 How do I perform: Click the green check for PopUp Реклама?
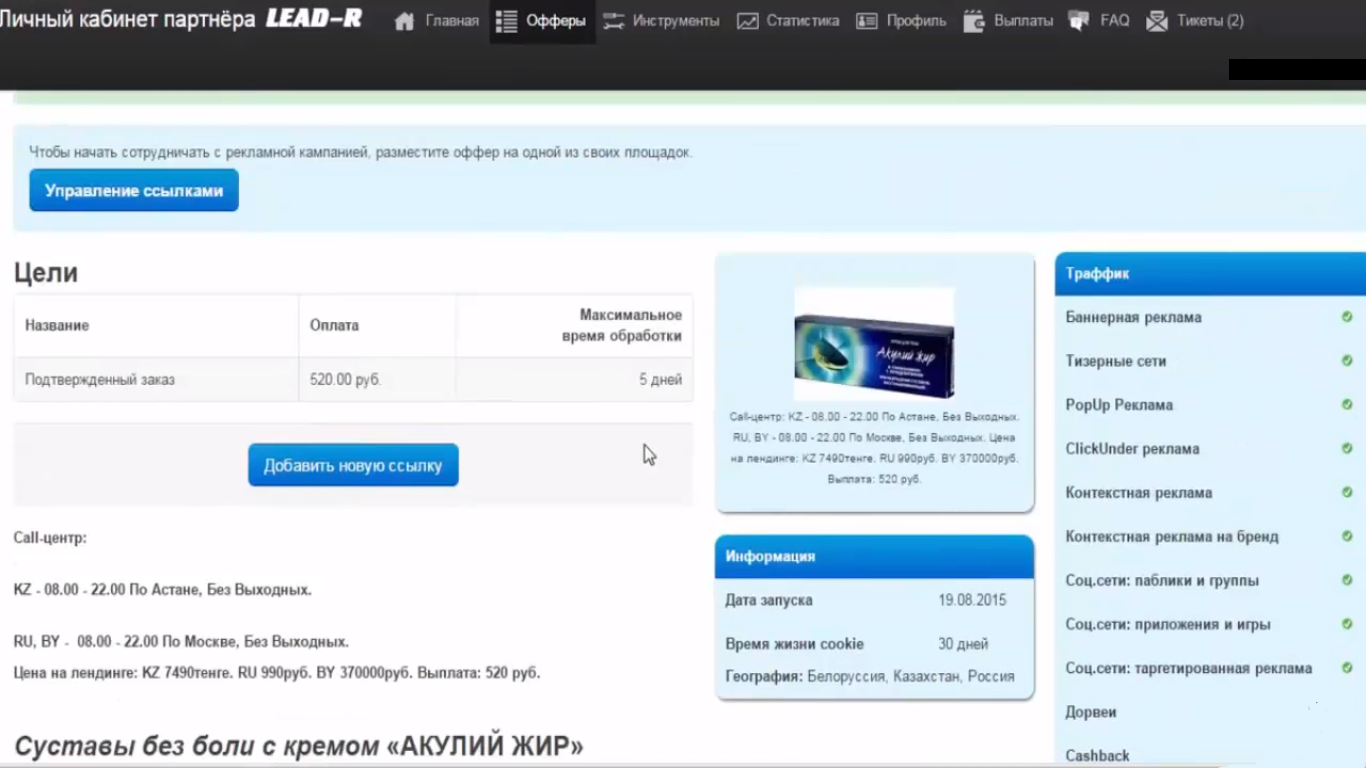coord(1347,405)
